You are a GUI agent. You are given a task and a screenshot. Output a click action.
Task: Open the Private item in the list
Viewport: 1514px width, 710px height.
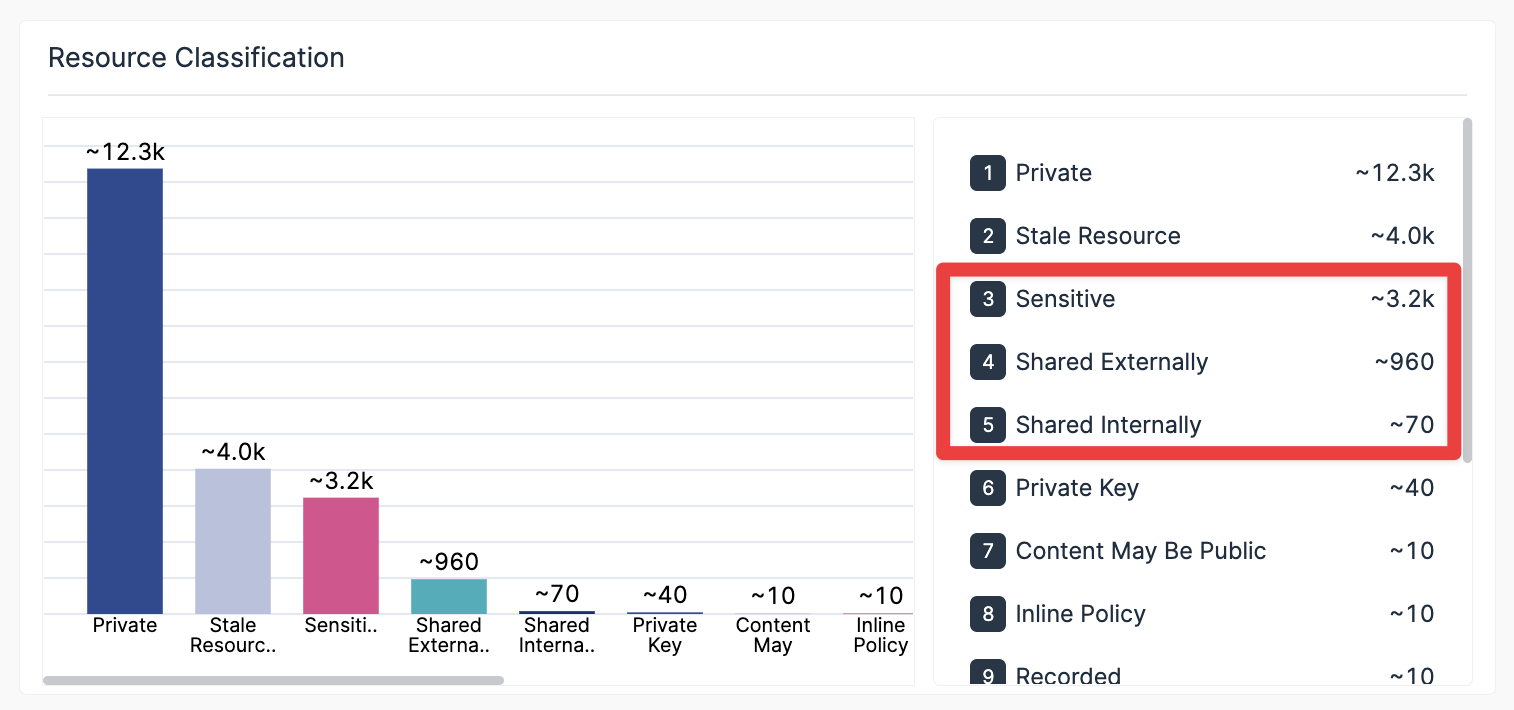click(1202, 173)
